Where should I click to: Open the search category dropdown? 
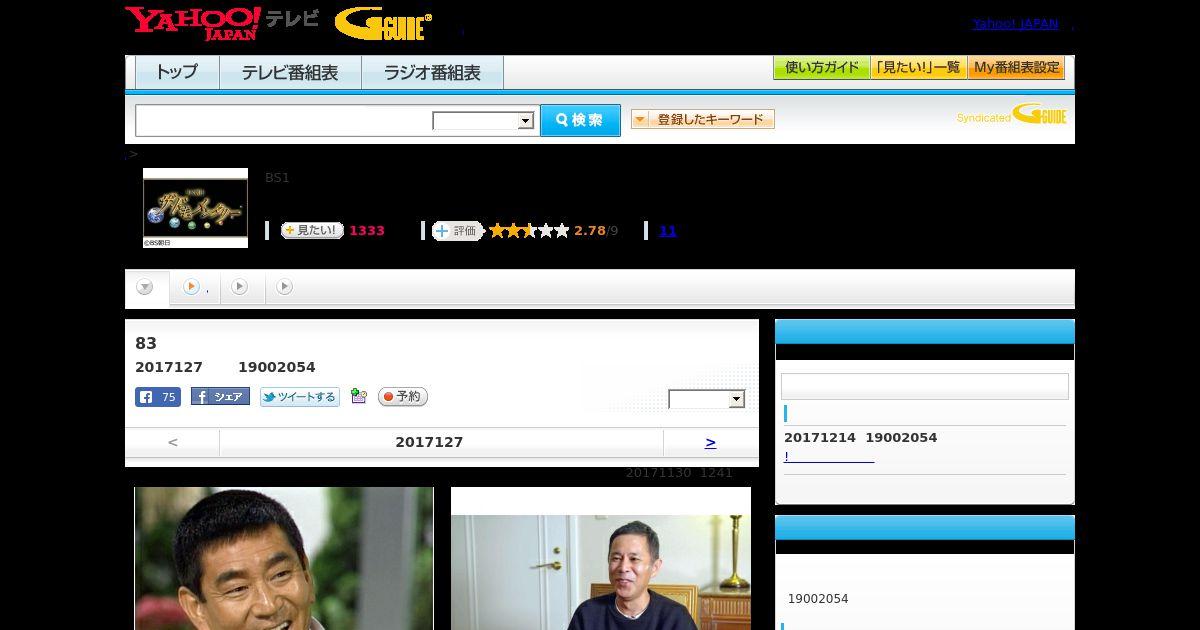click(483, 121)
